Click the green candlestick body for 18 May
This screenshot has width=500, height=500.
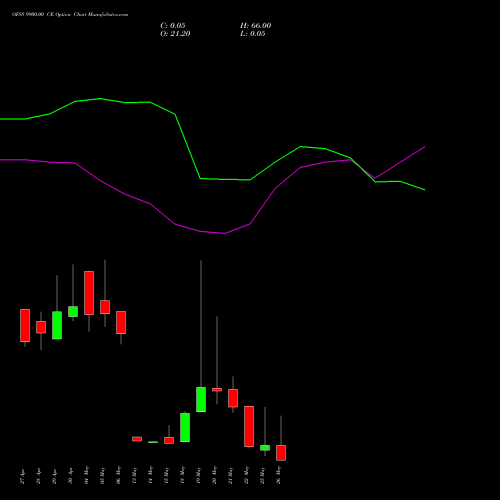click(185, 428)
